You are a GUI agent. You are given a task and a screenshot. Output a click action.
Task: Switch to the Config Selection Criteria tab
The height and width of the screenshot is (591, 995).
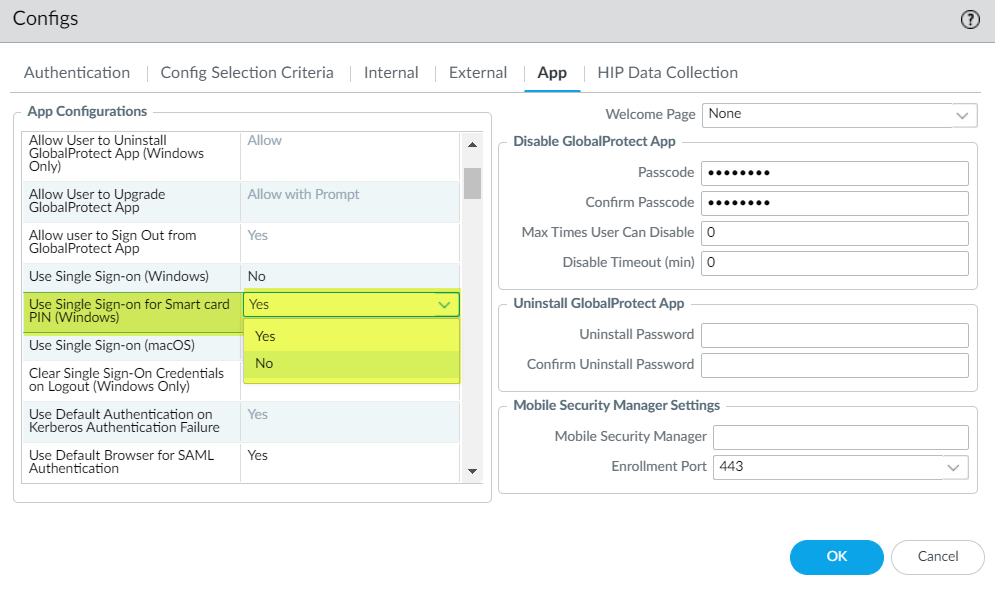tap(247, 72)
